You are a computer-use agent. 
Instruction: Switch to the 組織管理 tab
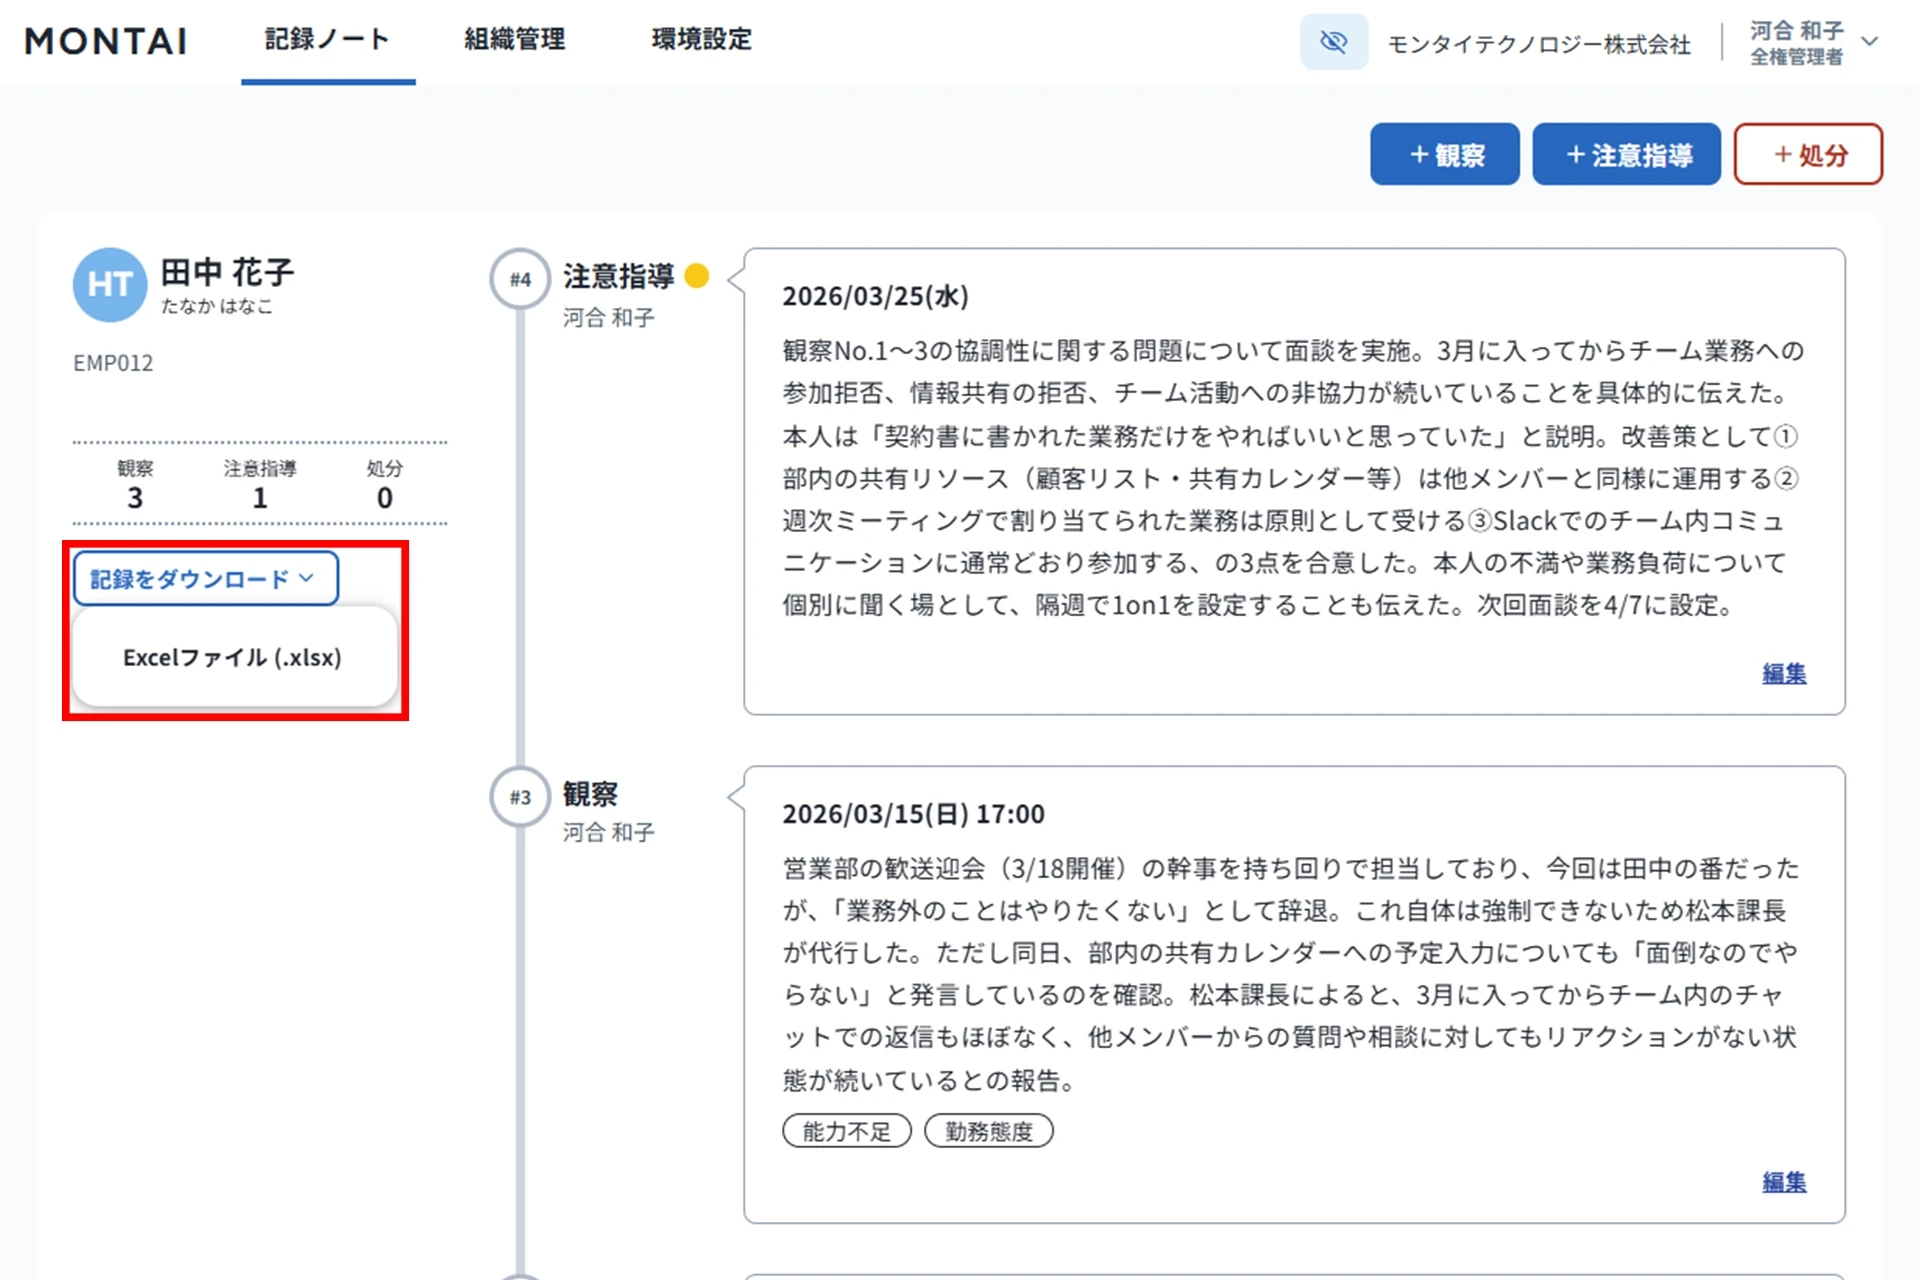pos(513,40)
